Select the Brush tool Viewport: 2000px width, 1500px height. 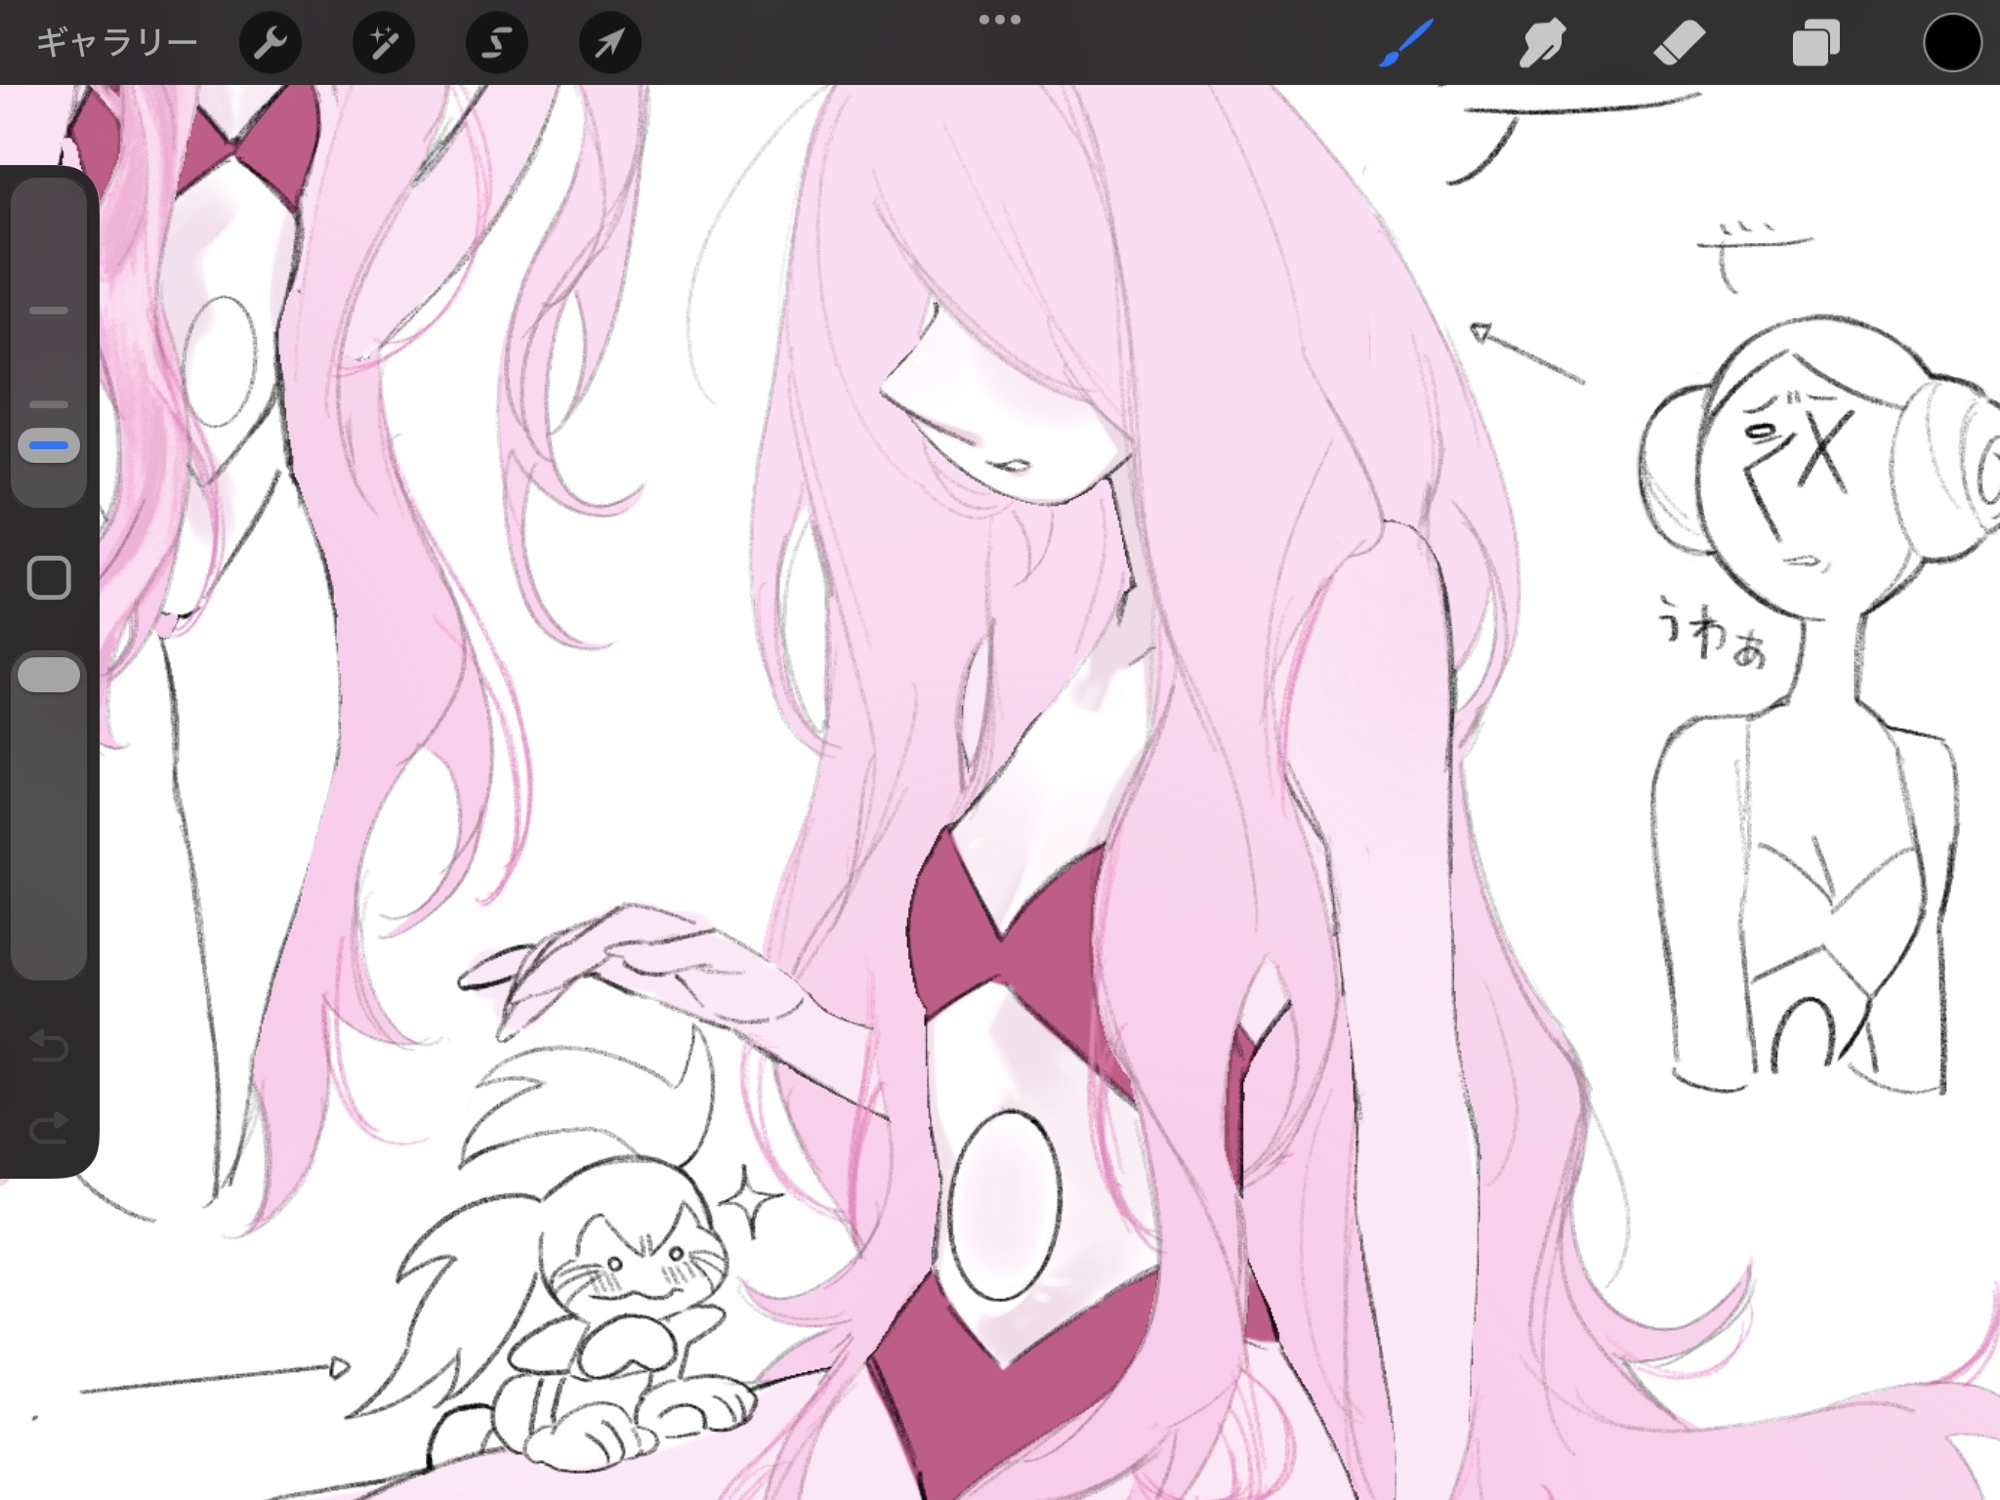point(1407,43)
